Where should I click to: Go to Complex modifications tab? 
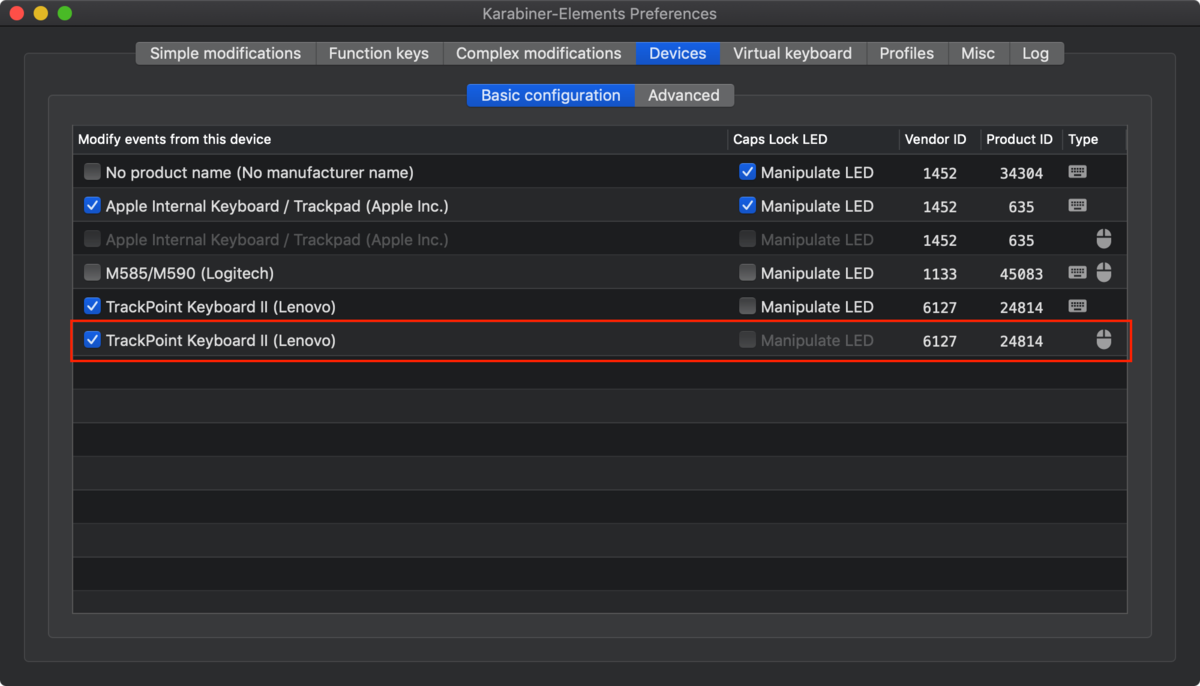[539, 53]
